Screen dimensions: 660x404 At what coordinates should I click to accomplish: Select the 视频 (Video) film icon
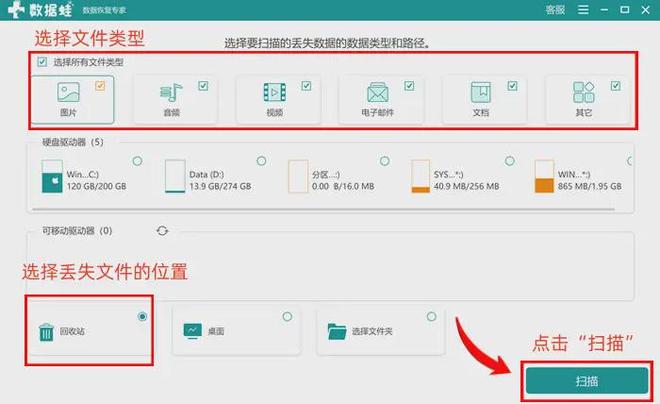[x=274, y=94]
